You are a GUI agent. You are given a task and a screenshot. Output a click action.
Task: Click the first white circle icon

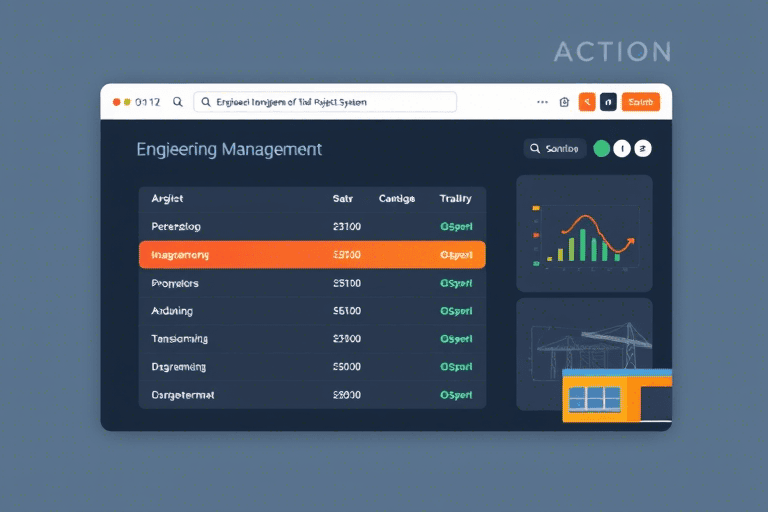(622, 149)
